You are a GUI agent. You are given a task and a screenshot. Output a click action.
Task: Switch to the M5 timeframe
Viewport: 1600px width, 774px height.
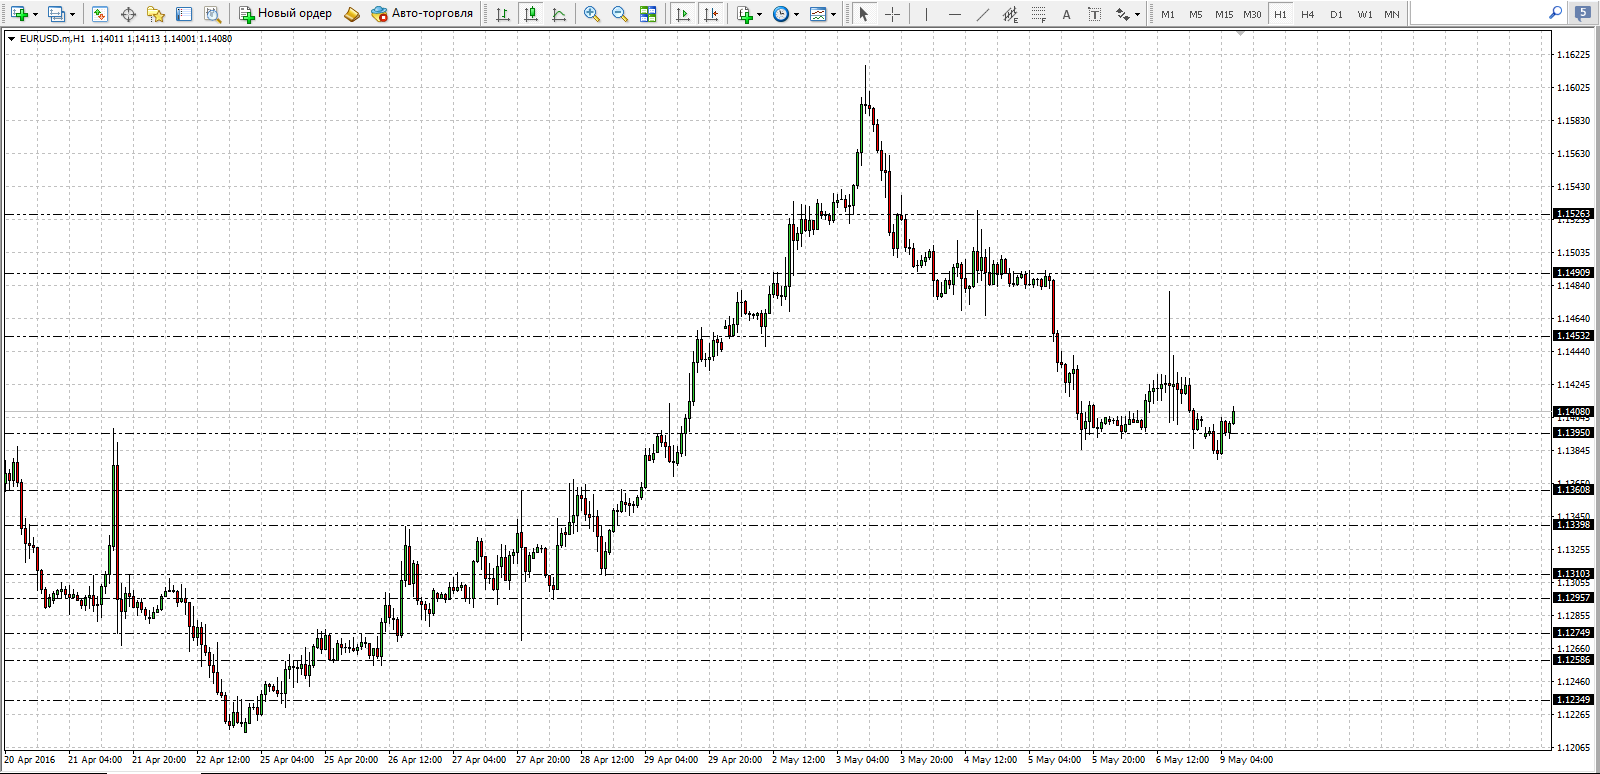point(1196,14)
